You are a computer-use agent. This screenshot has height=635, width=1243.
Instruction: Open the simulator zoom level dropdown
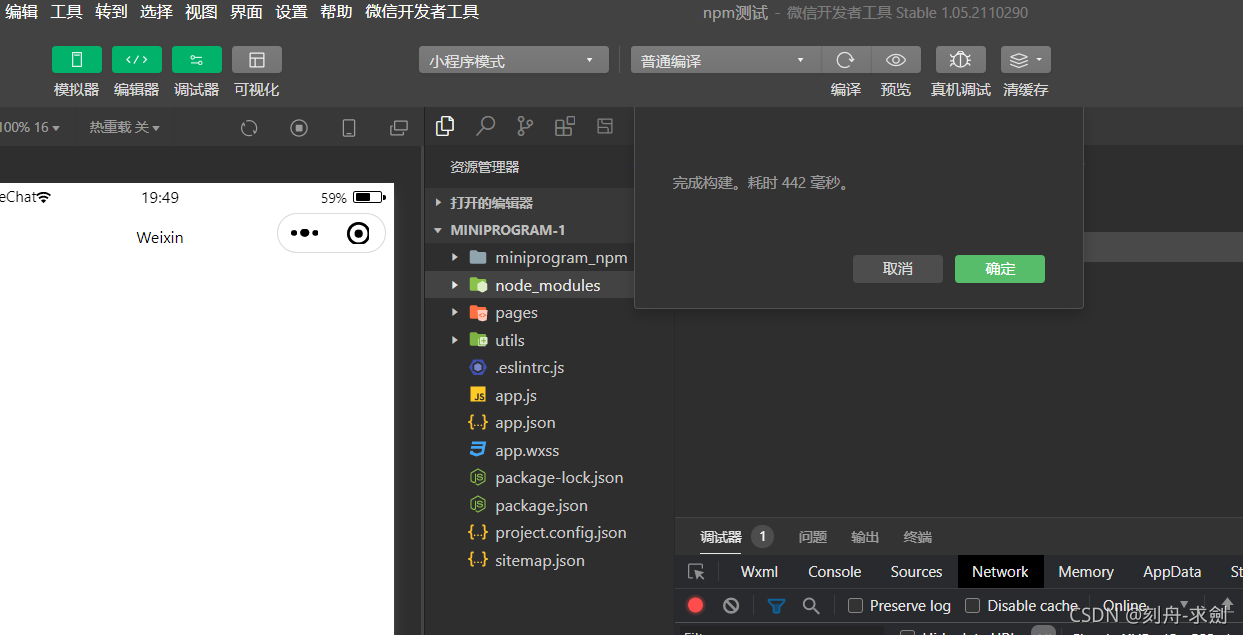pos(30,127)
